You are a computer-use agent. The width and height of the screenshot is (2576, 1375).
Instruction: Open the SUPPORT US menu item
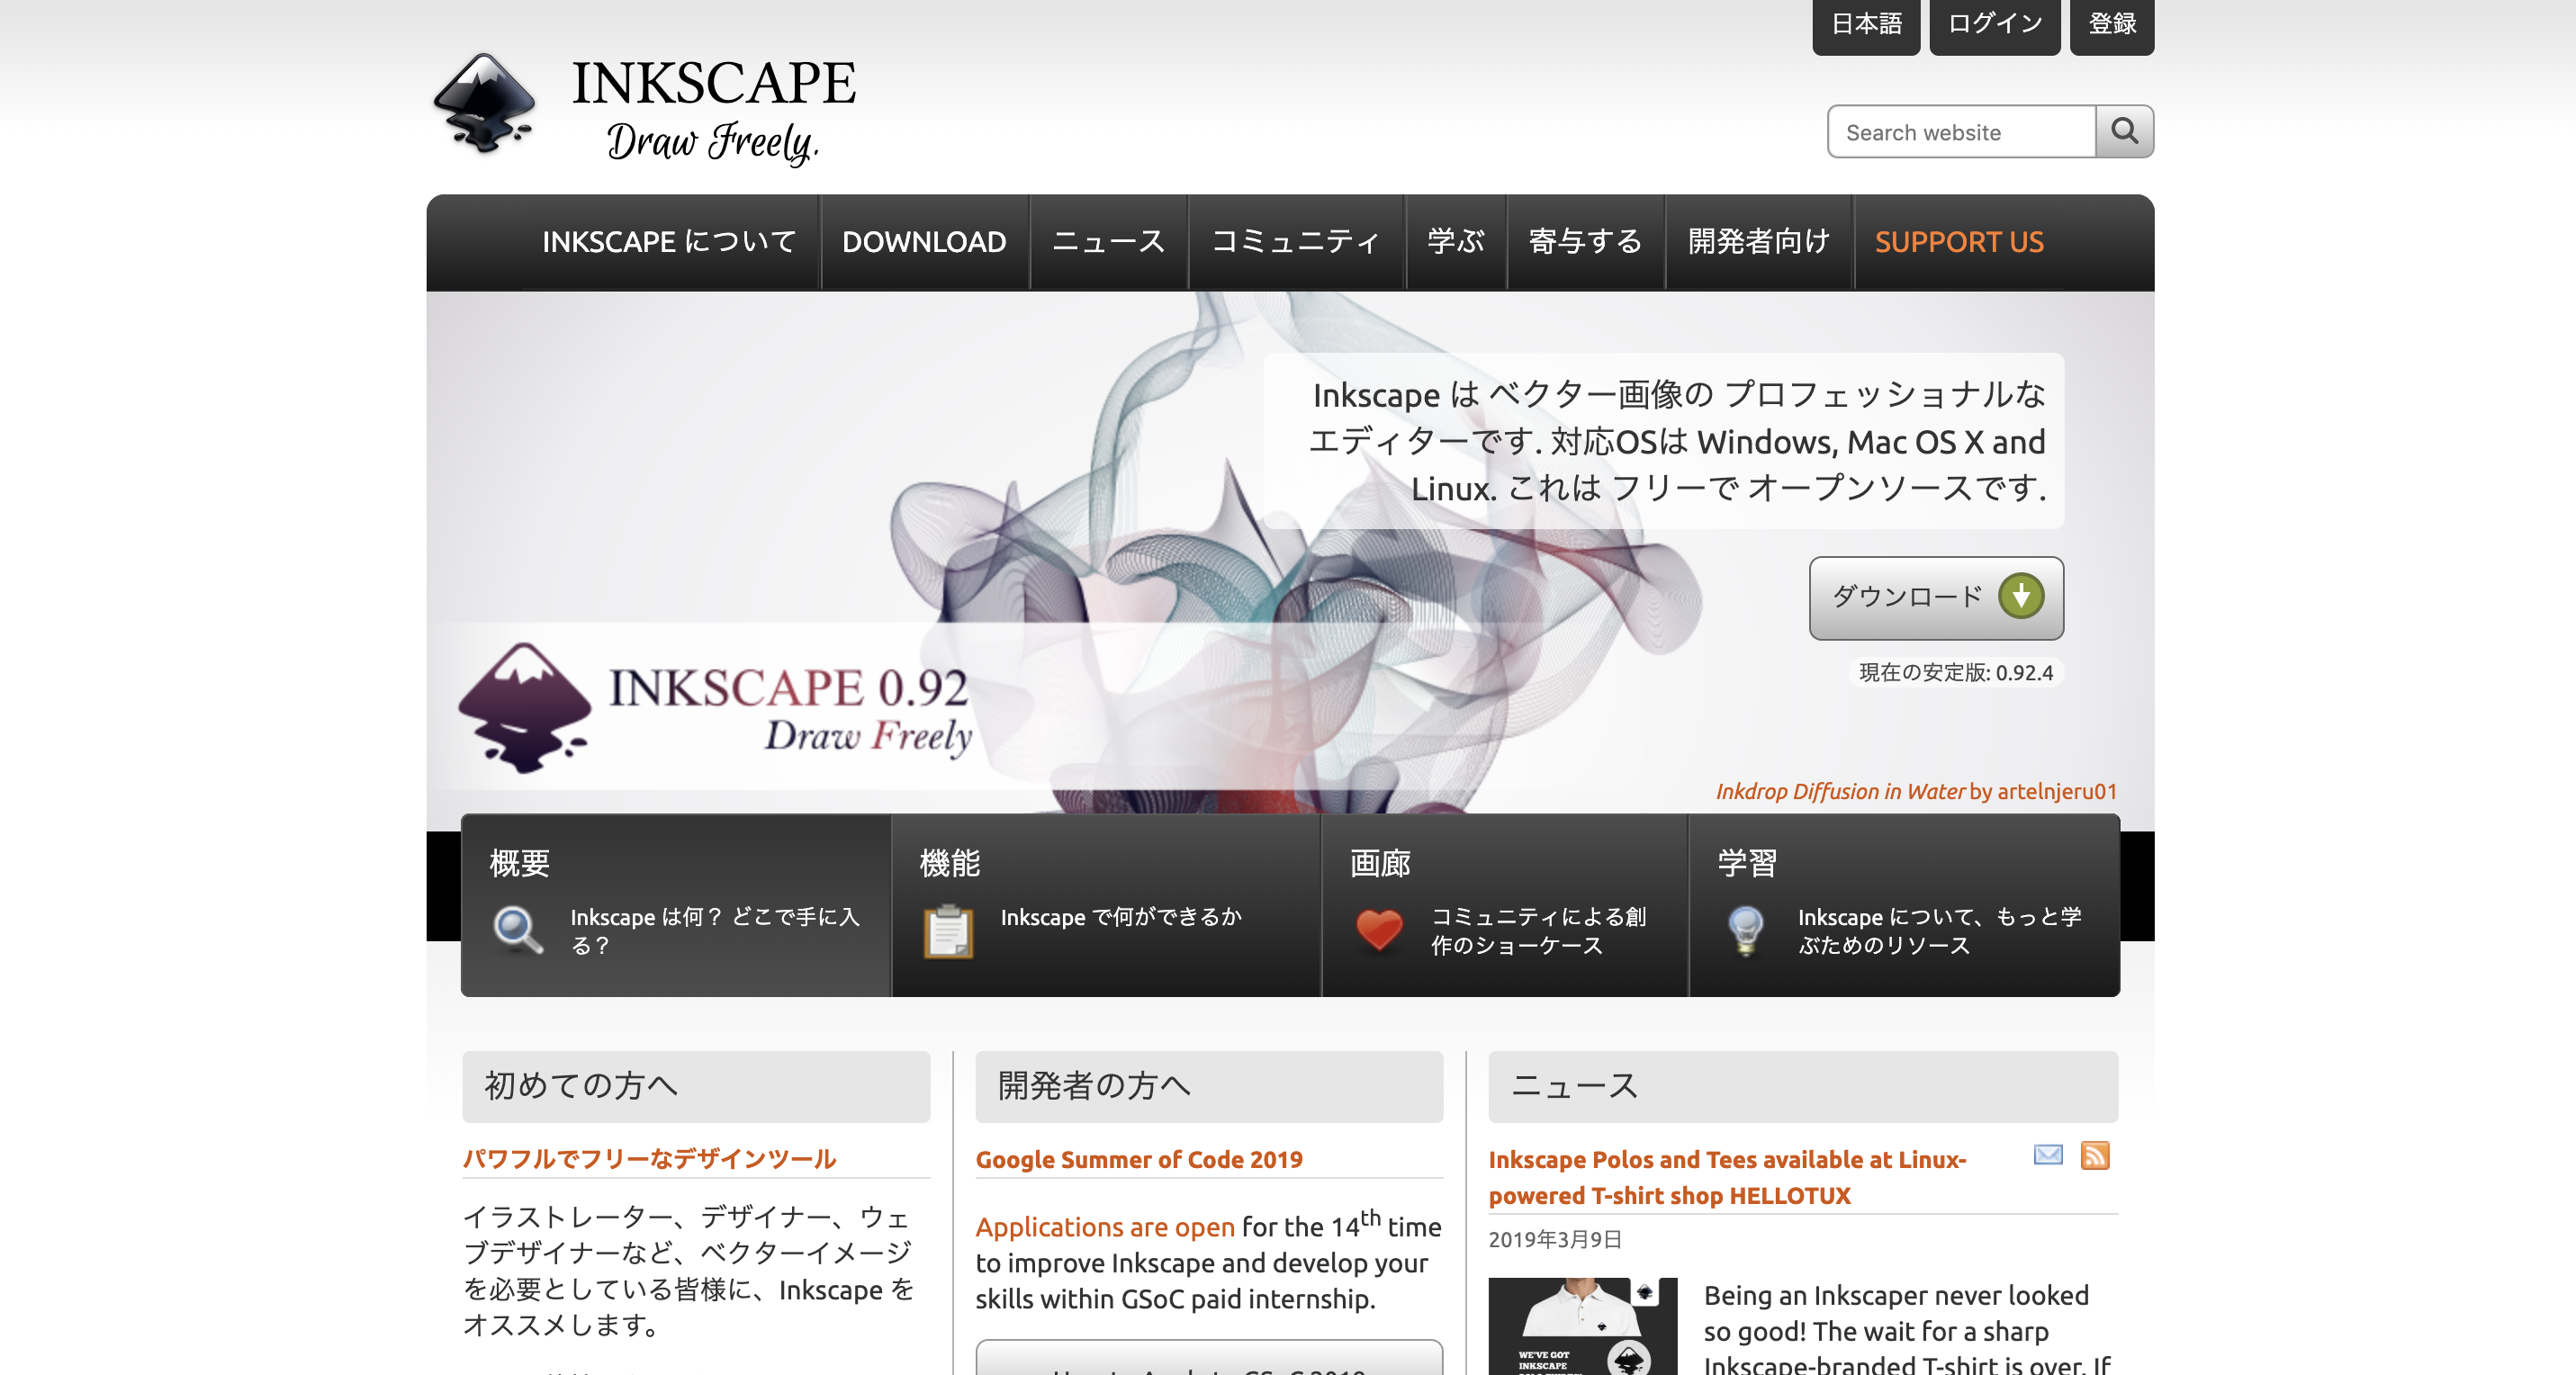[x=1959, y=242]
